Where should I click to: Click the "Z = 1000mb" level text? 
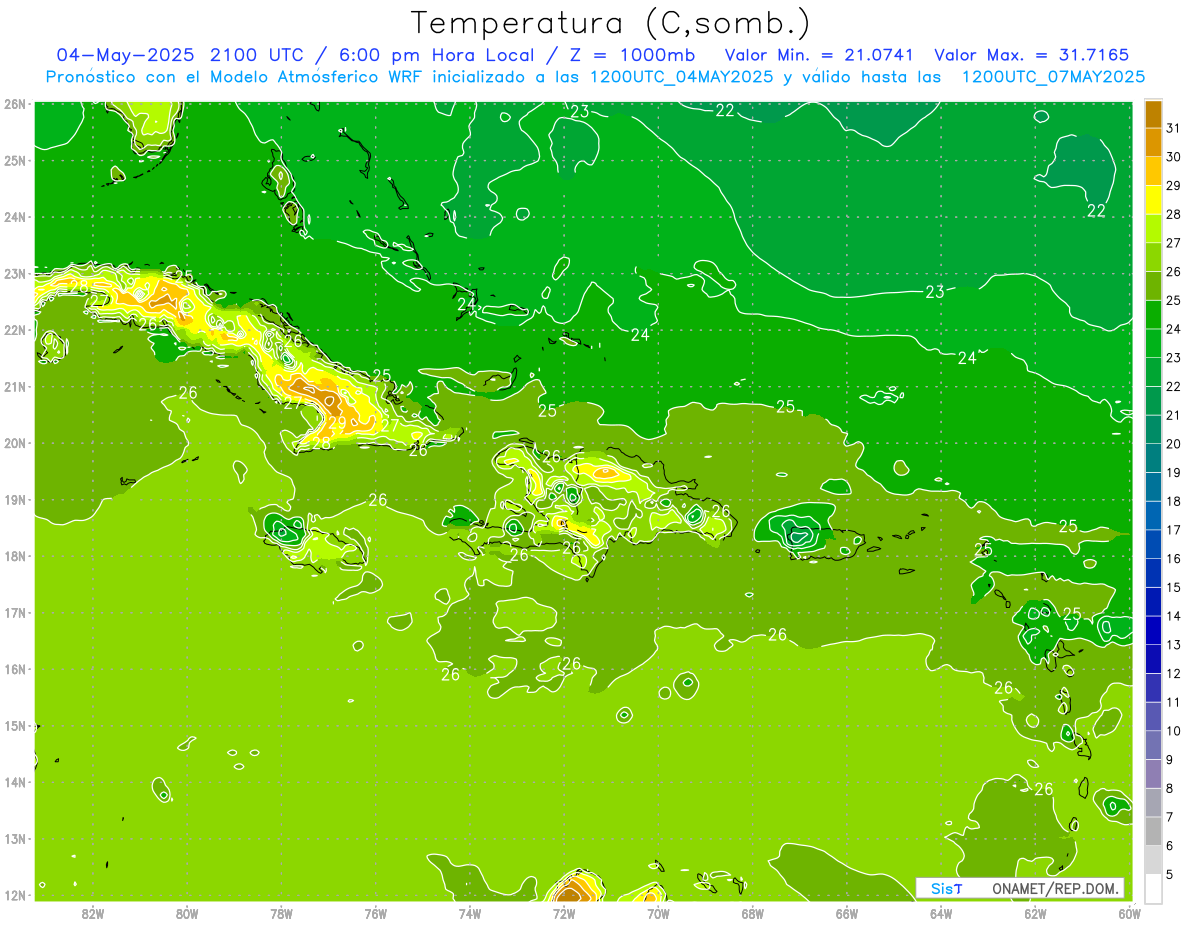point(630,55)
